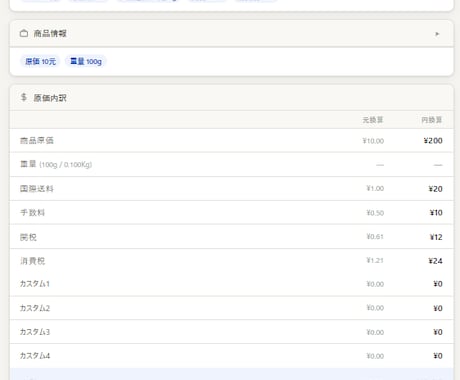Click the 商品情報 section header

[x=231, y=34]
